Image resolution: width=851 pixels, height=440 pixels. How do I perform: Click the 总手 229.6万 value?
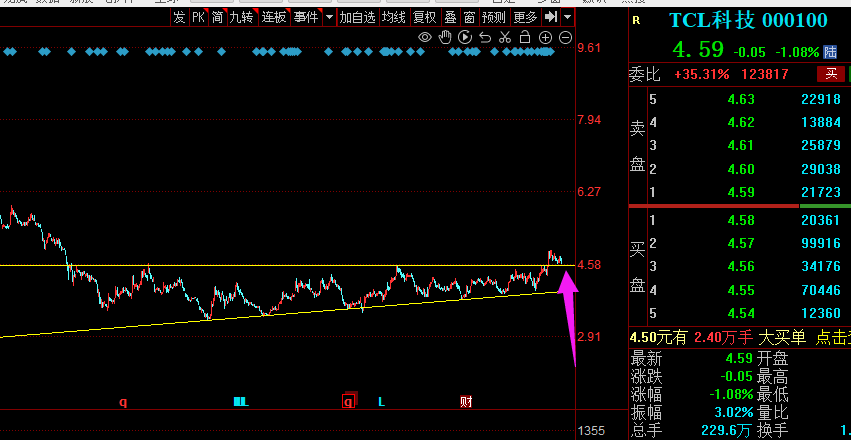click(x=726, y=431)
